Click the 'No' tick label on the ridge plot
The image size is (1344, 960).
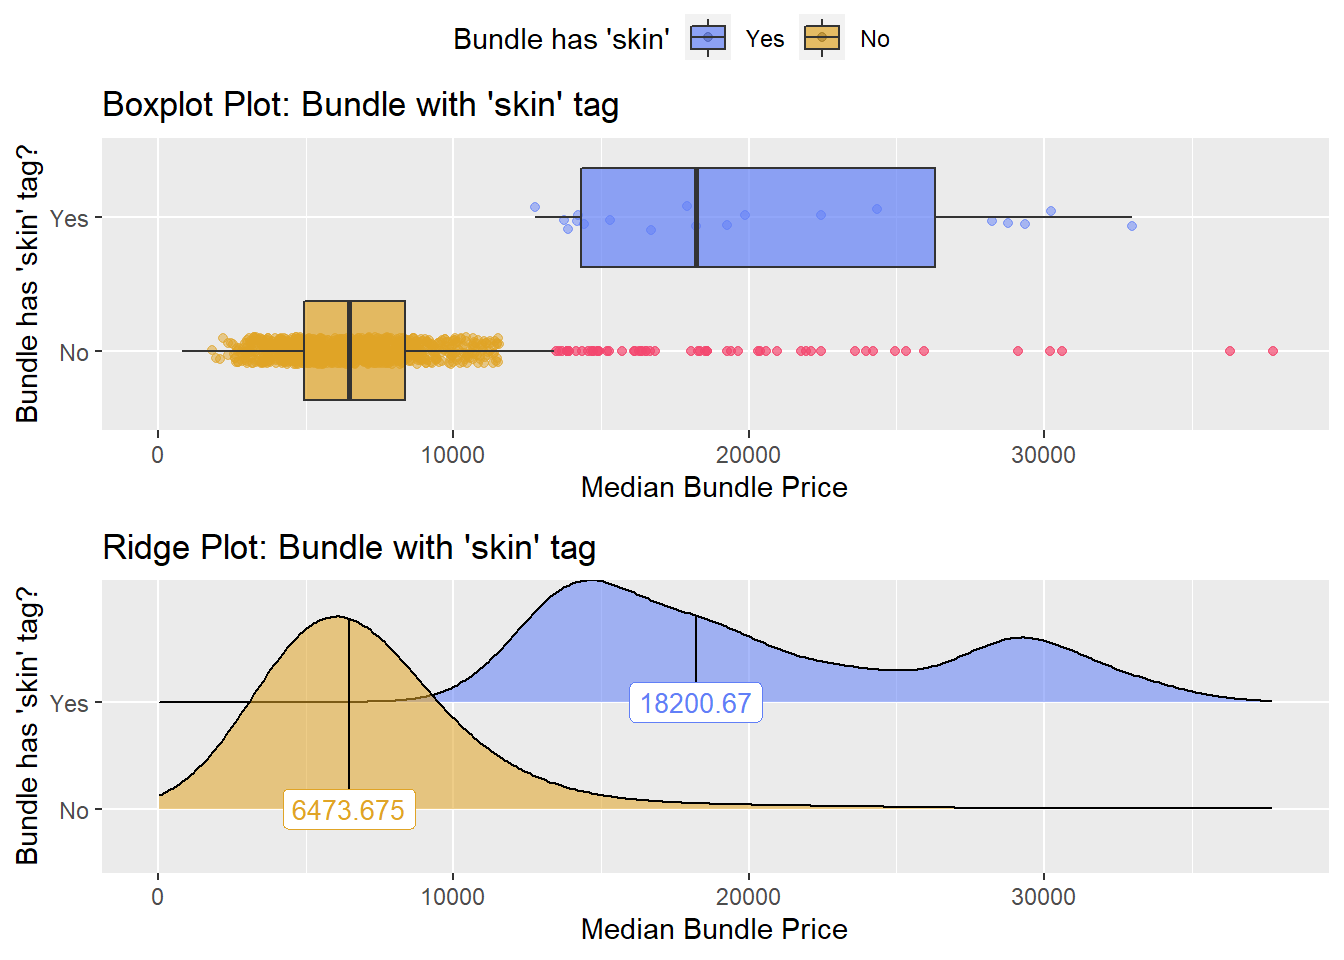74,810
